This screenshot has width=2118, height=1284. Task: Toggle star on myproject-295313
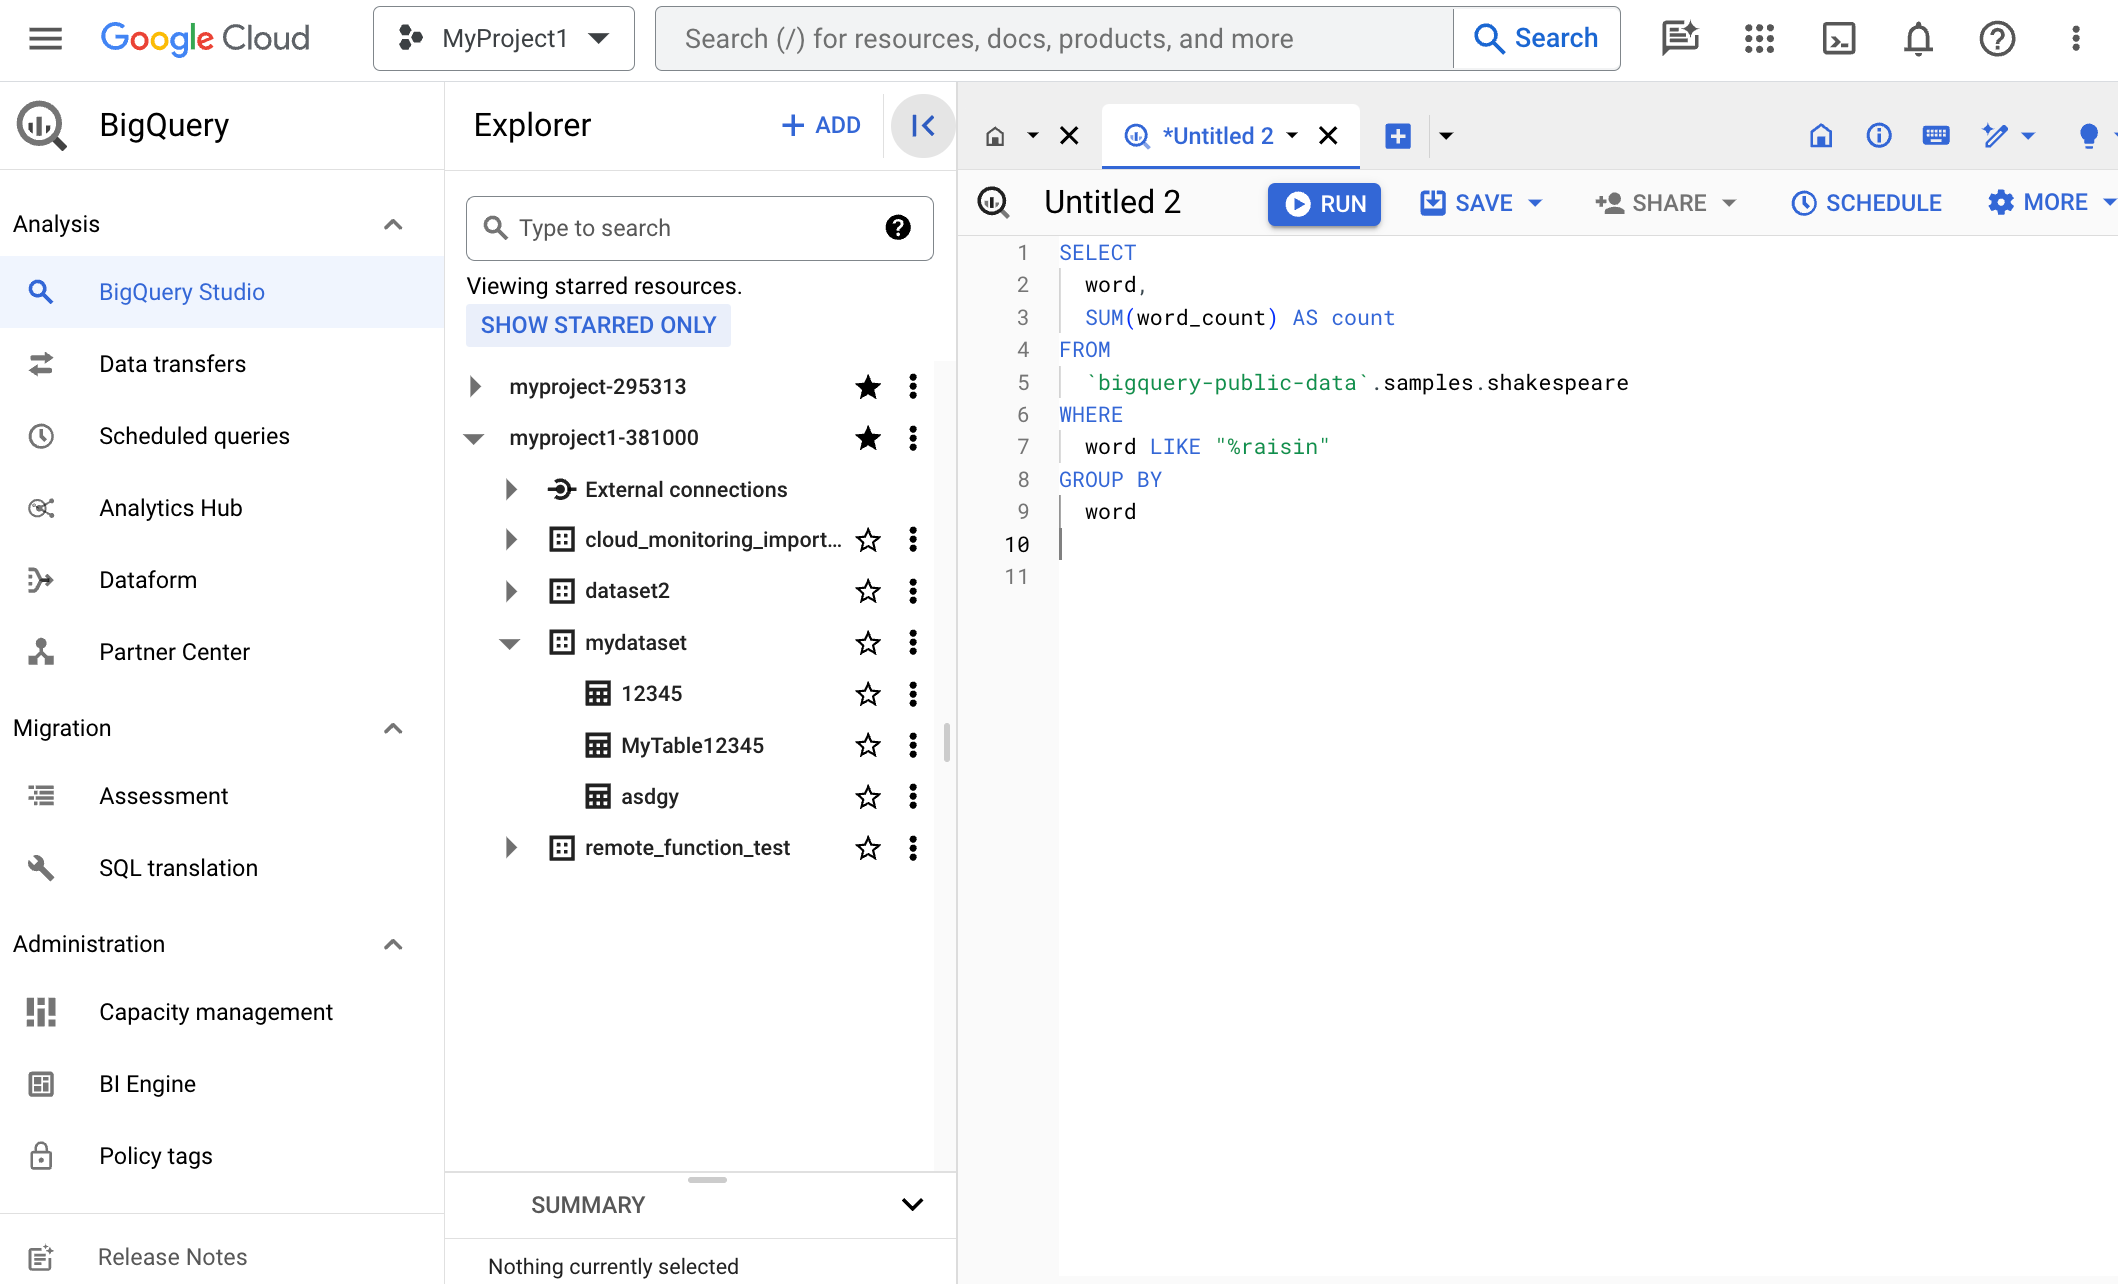click(867, 386)
